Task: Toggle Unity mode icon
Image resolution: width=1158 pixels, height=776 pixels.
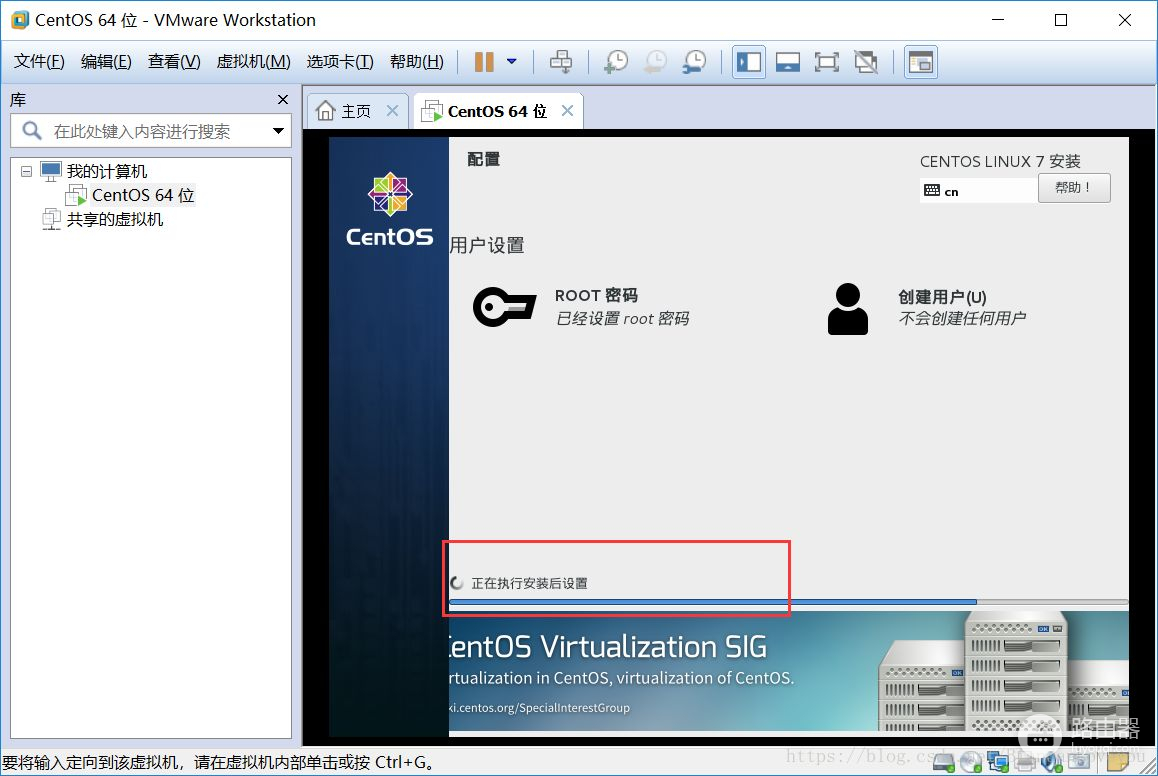Action: [x=865, y=62]
